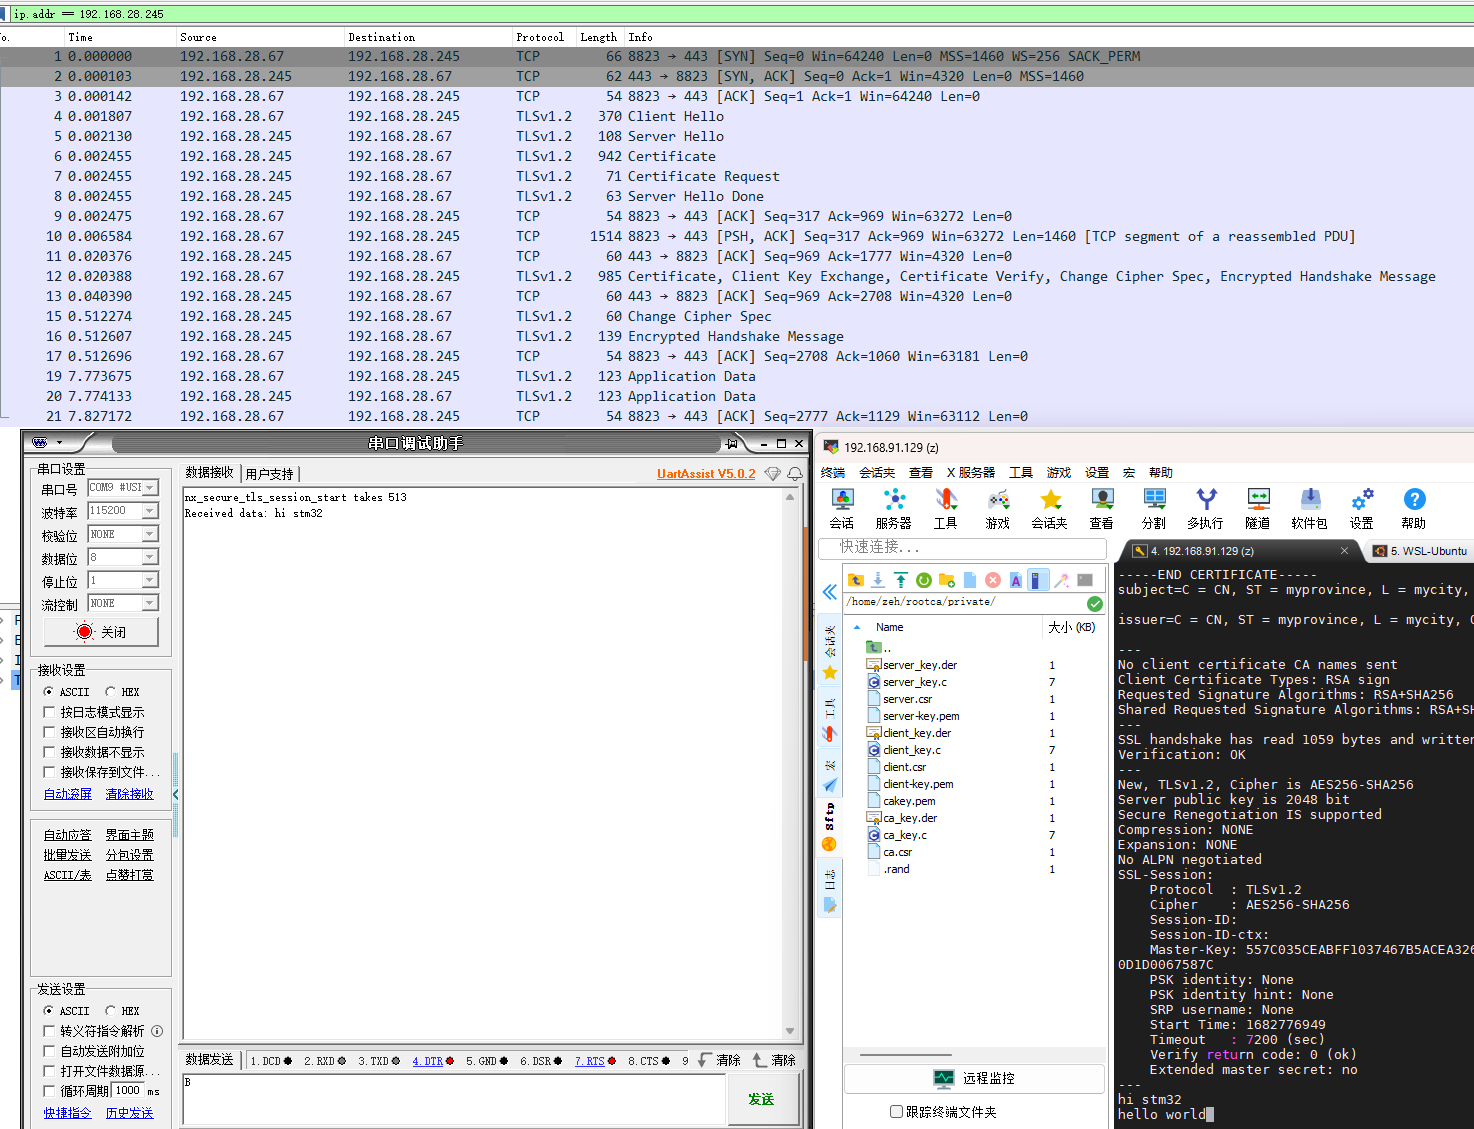Click red delete icon in SFTP toolbar

993,580
